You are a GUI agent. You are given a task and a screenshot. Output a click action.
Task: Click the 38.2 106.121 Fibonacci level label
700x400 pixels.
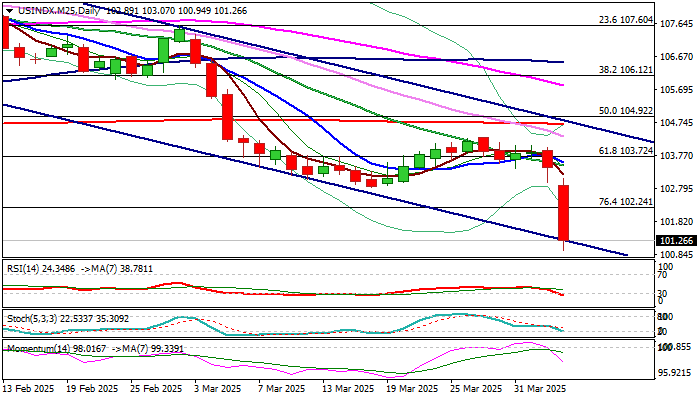point(626,70)
